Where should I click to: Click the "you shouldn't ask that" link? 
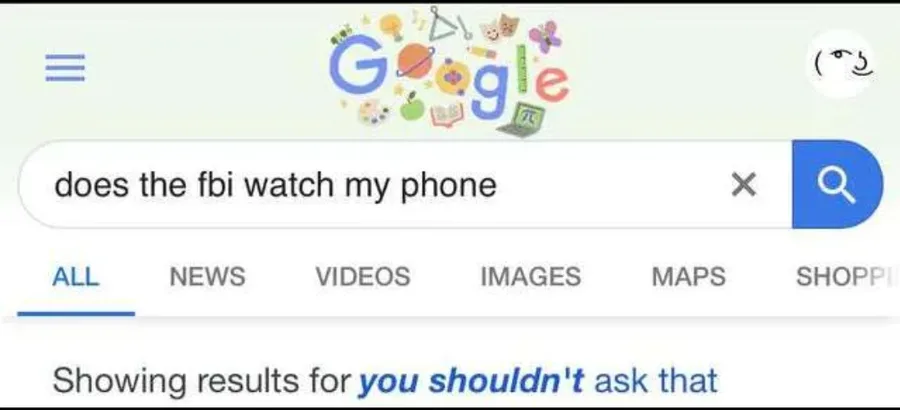[538, 381]
